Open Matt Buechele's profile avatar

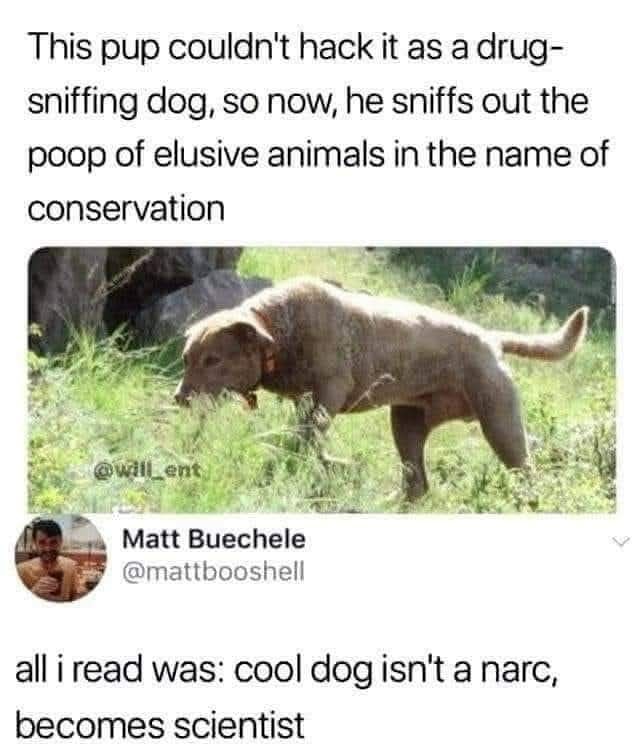click(x=60, y=559)
